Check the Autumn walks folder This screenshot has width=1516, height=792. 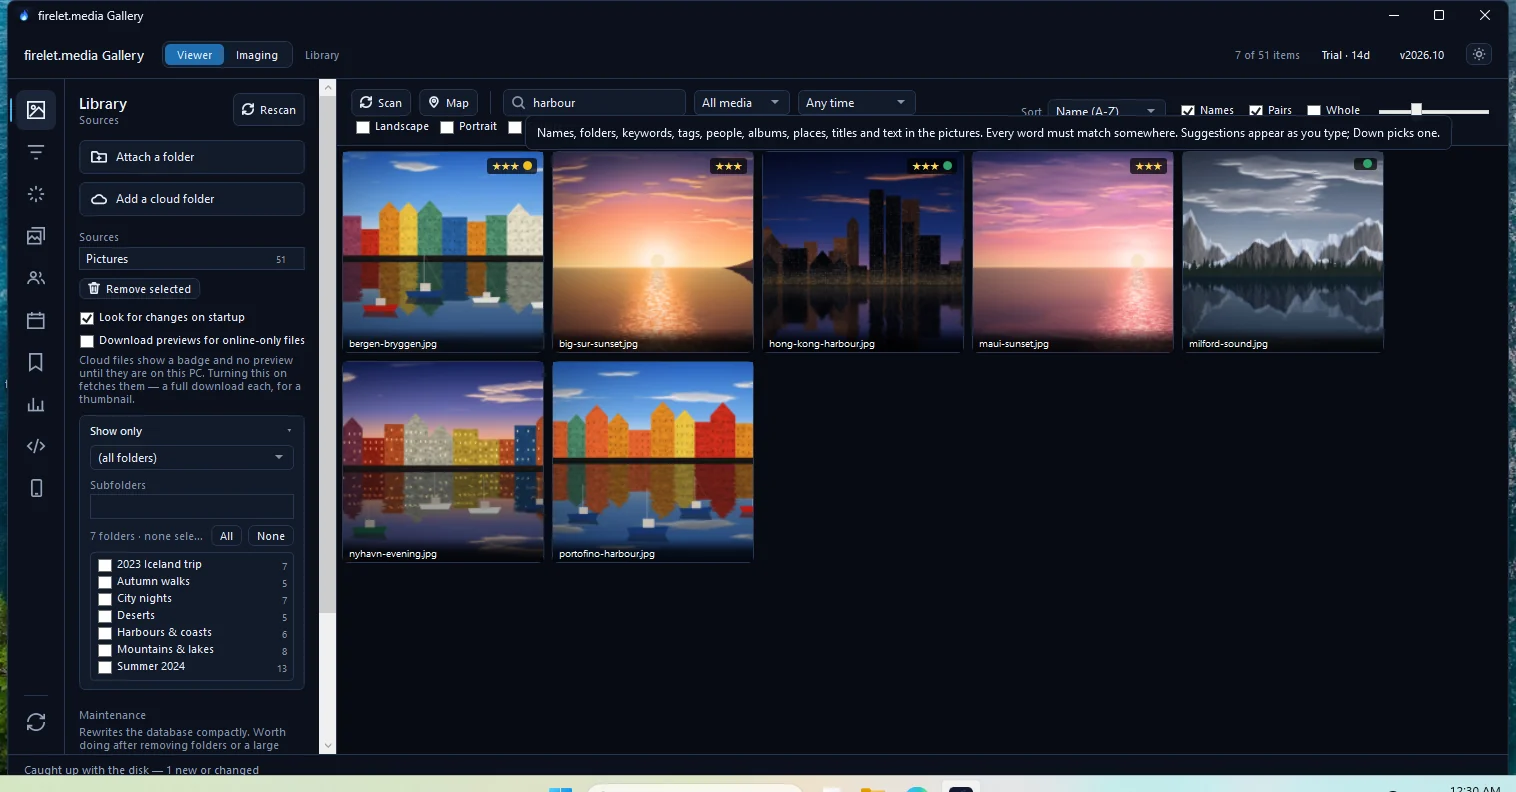tap(105, 582)
